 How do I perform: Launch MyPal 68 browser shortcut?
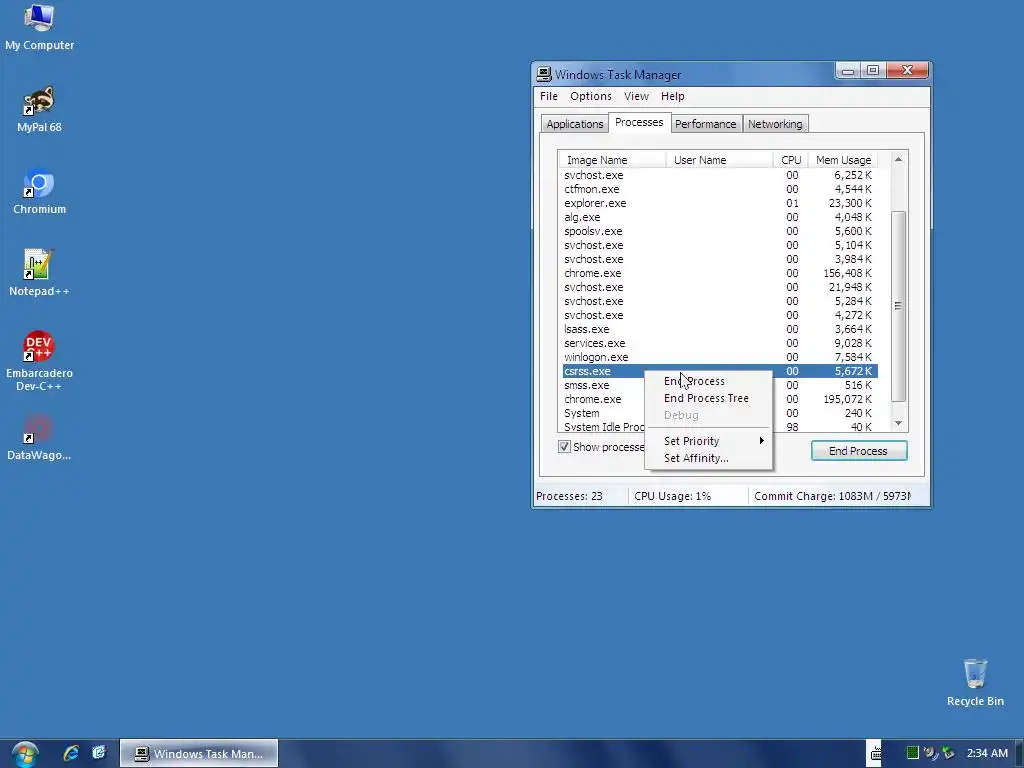[x=39, y=110]
